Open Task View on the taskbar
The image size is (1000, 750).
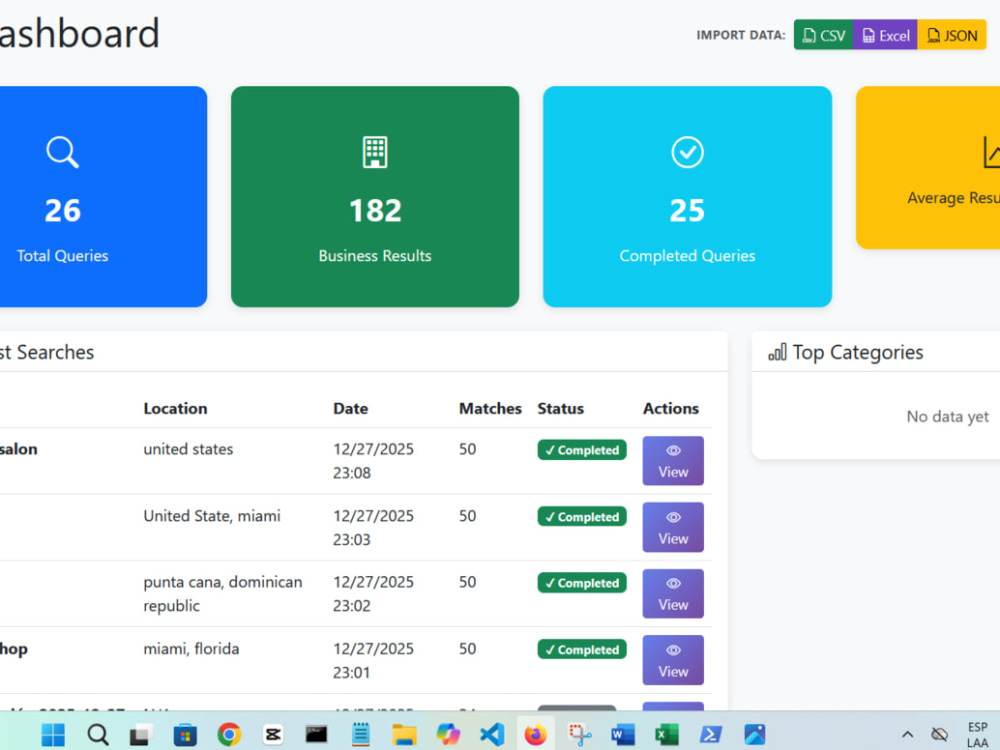pos(141,735)
